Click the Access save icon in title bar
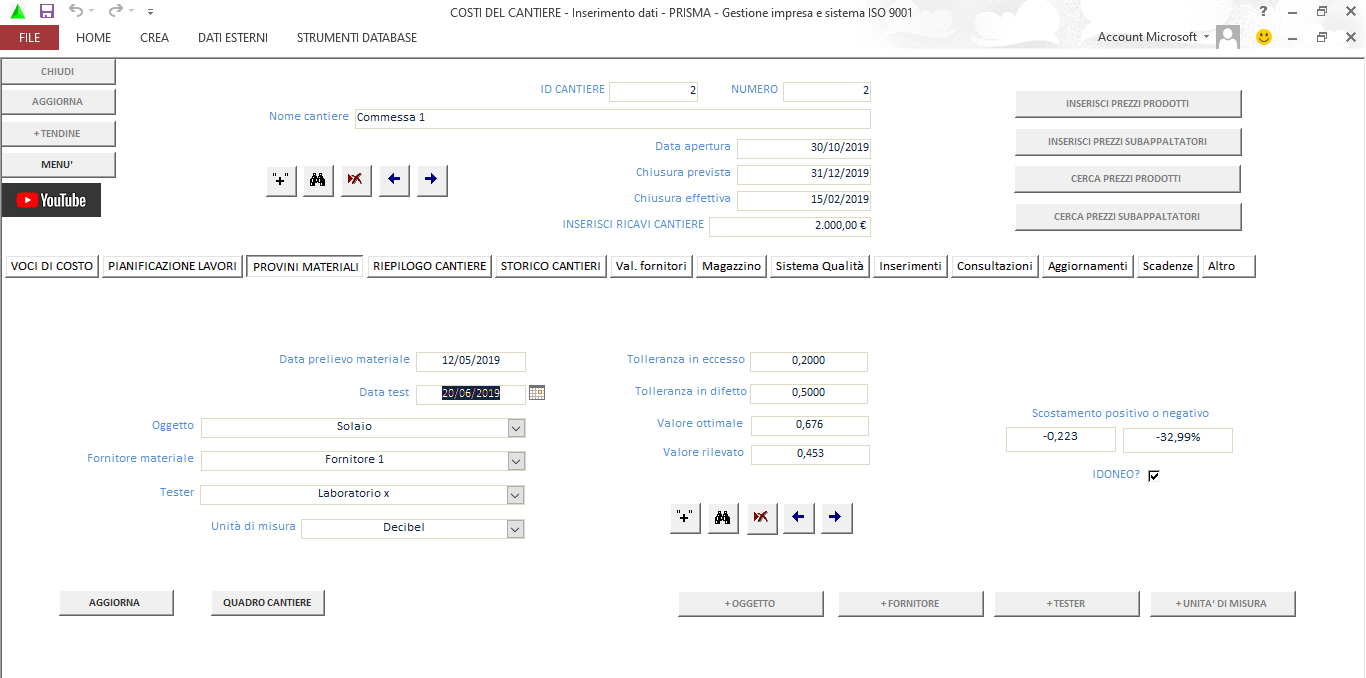 pyautogui.click(x=47, y=11)
